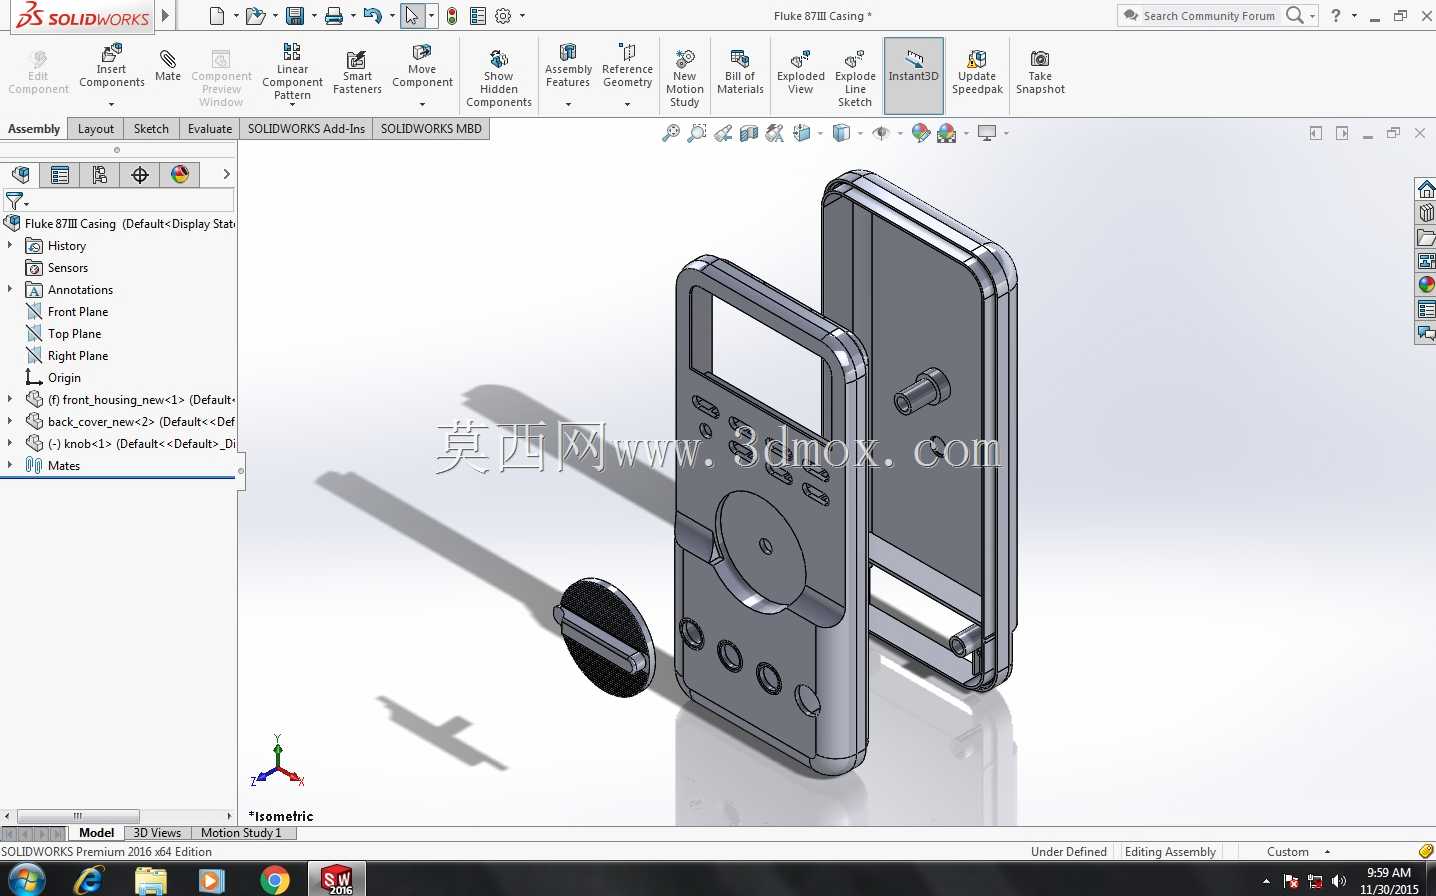Viewport: 1436px width, 896px height.
Task: Open the SOLIDWORKS Add-Ins tab
Action: [306, 129]
